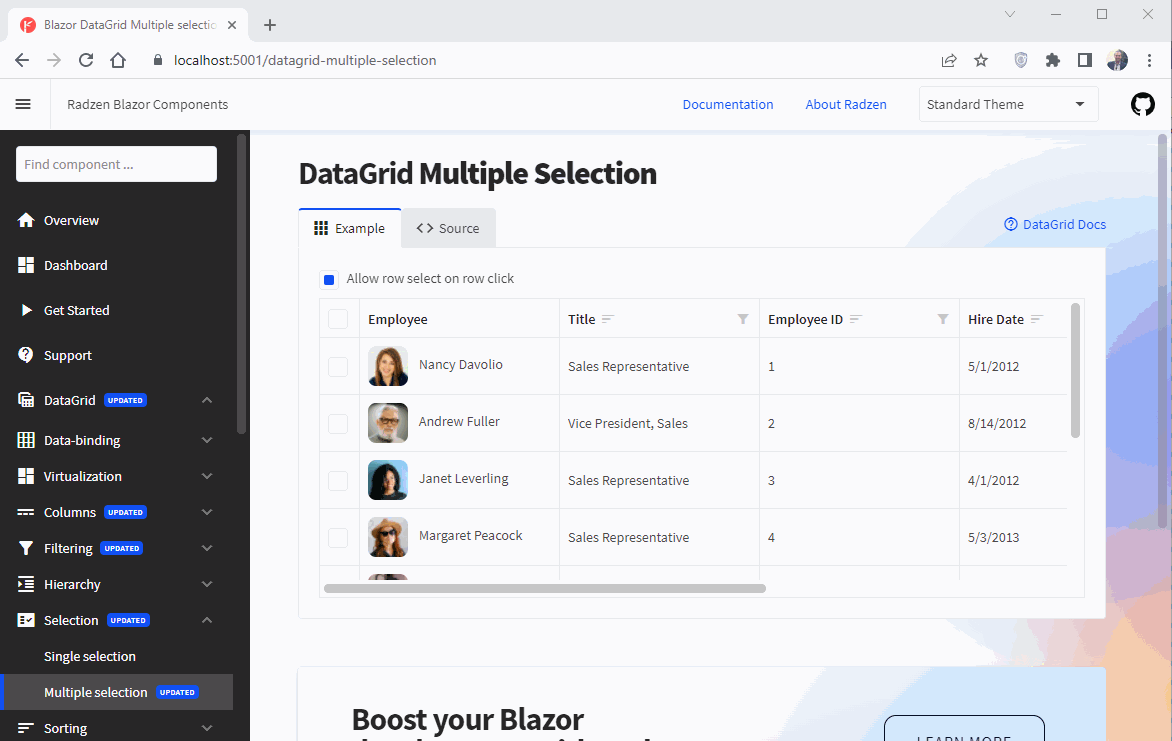Open the extensions puzzle icon
This screenshot has width=1172, height=741.
(1052, 61)
